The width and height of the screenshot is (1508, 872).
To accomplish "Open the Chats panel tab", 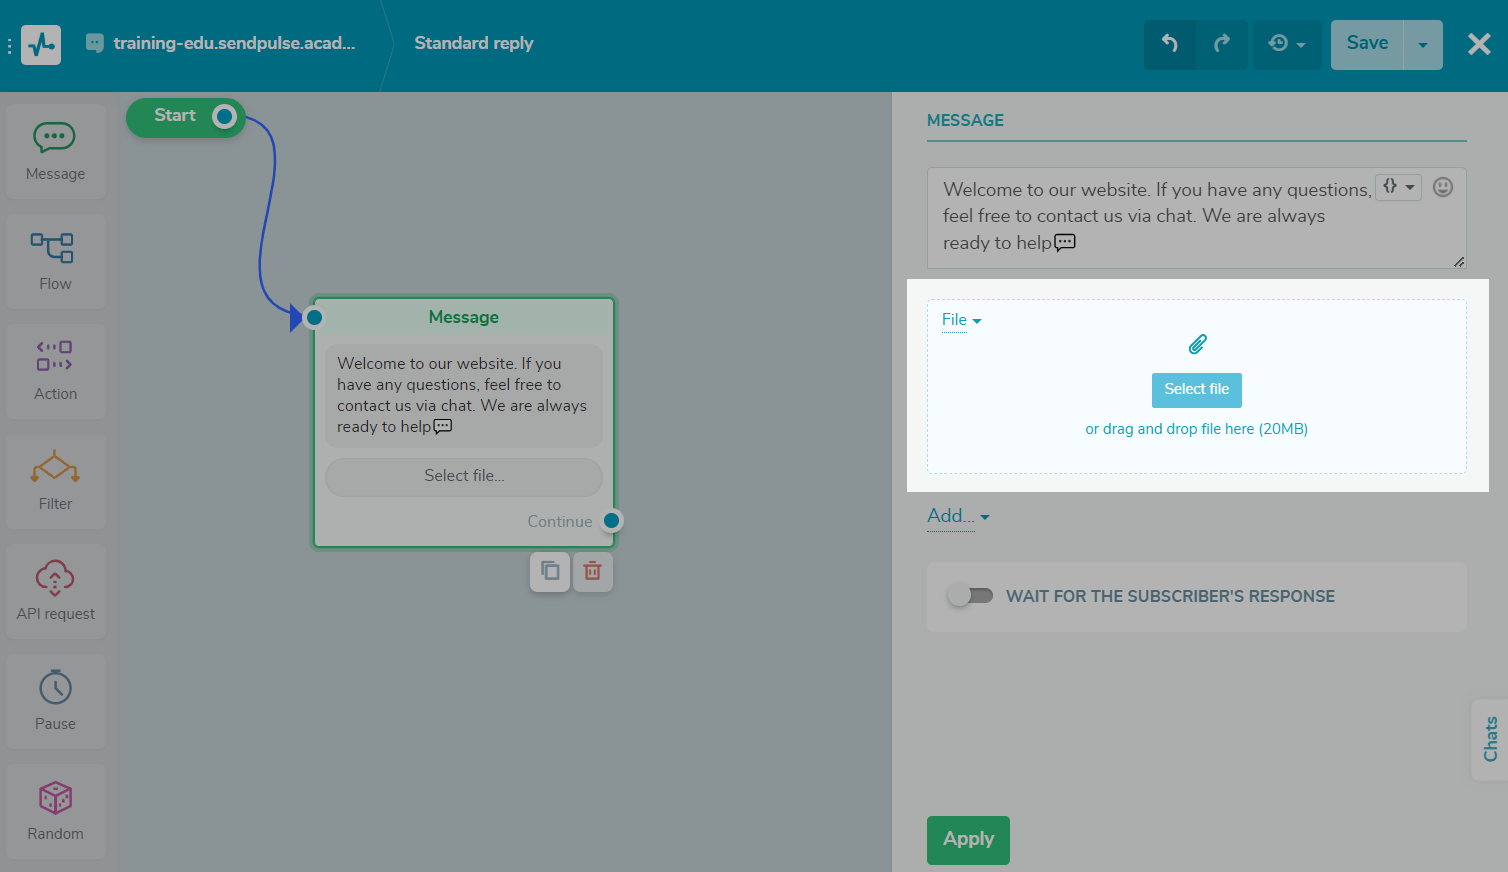I will tap(1491, 740).
